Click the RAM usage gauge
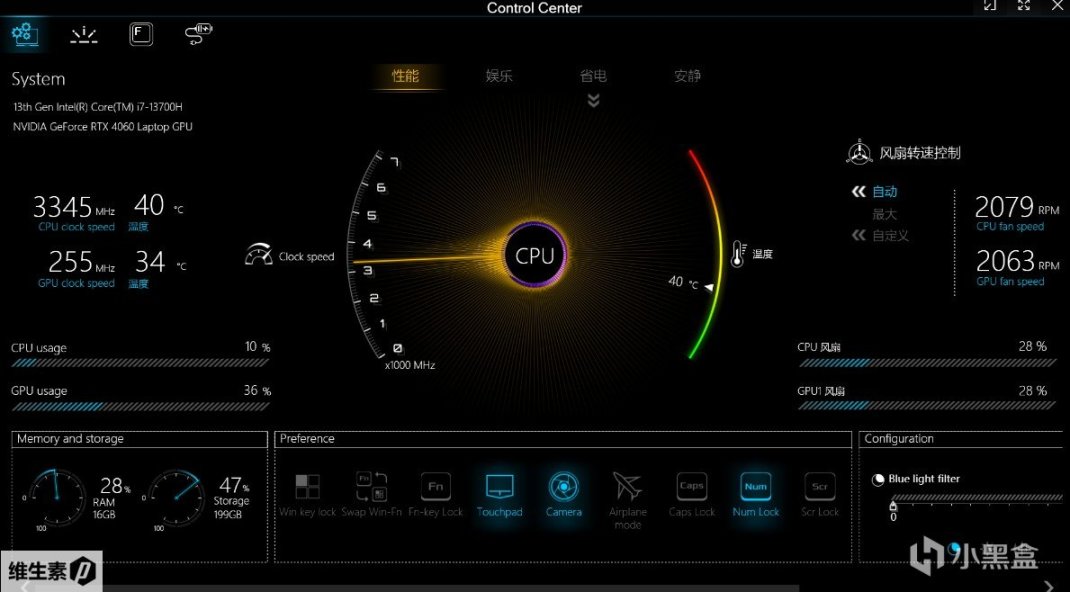Screen dimensions: 1070x592 [56, 498]
